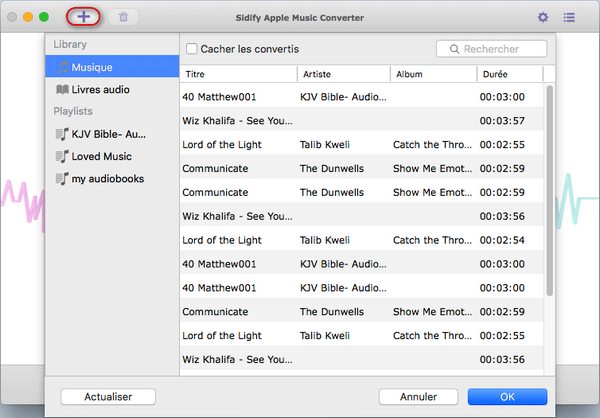Screen dimensions: 600x418
Task: Sort by the Artiste column header
Action: coord(343,74)
